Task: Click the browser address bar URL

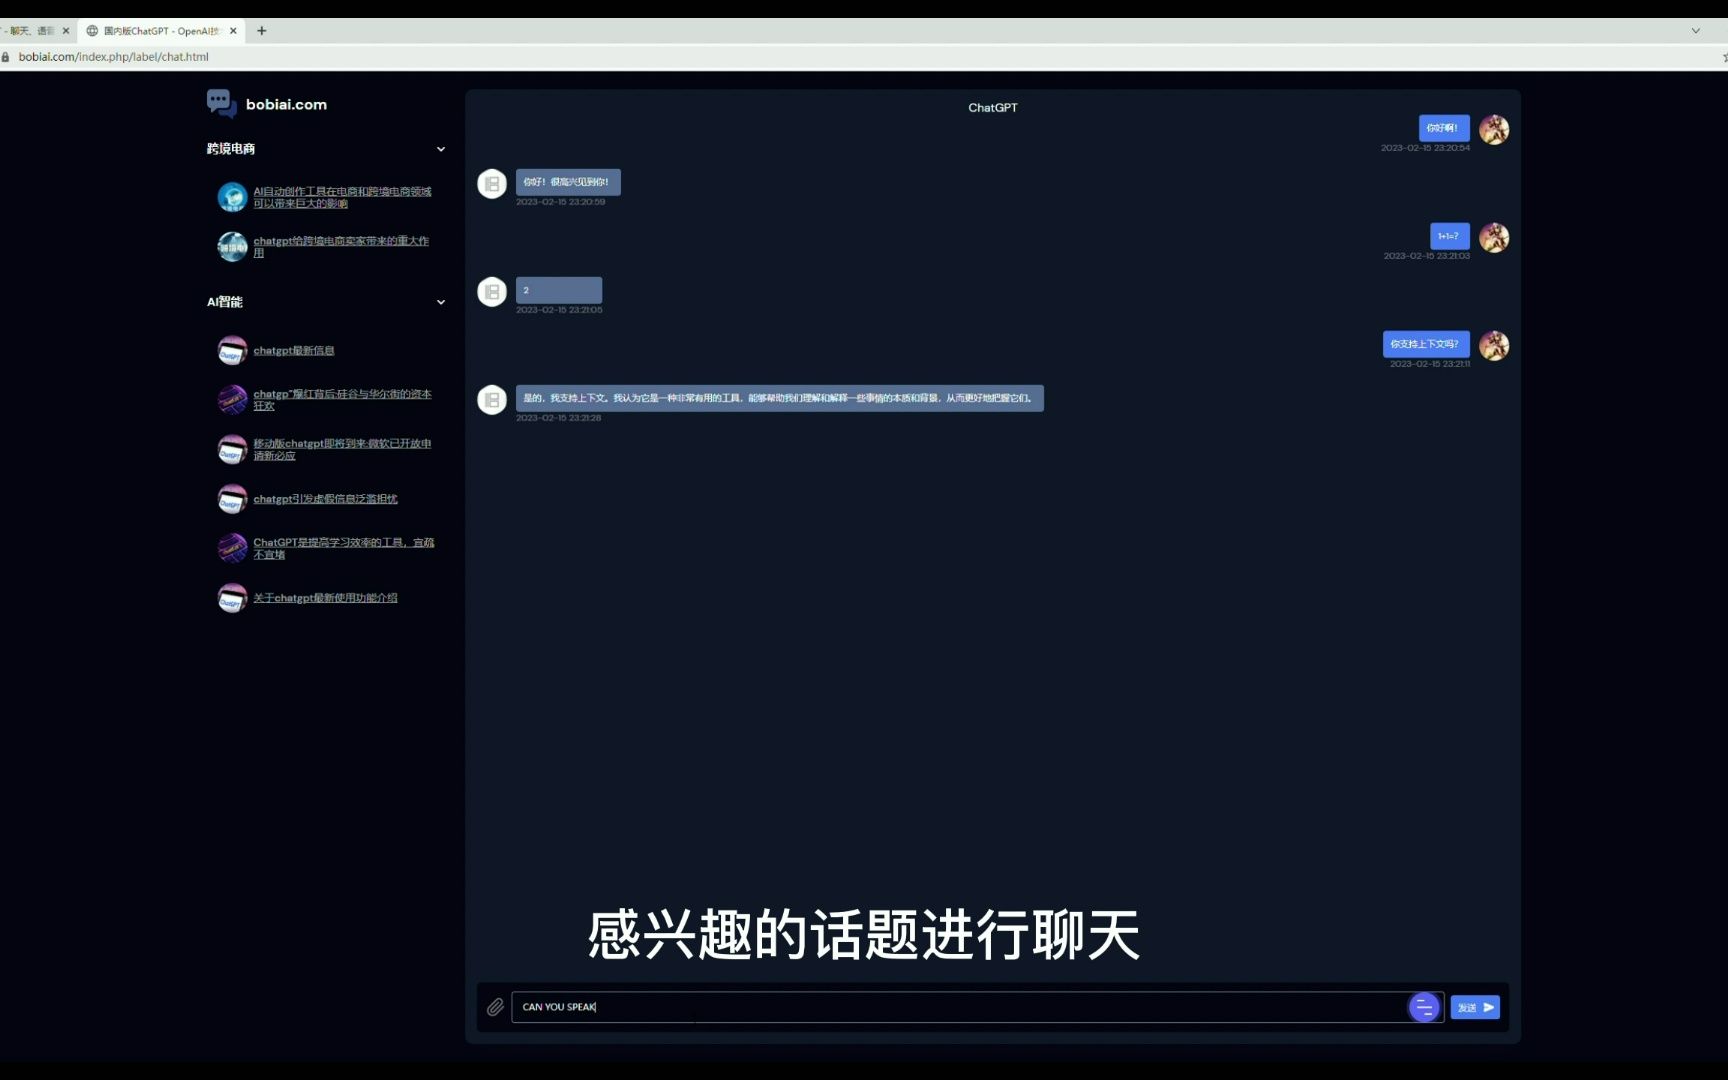Action: pos(114,57)
